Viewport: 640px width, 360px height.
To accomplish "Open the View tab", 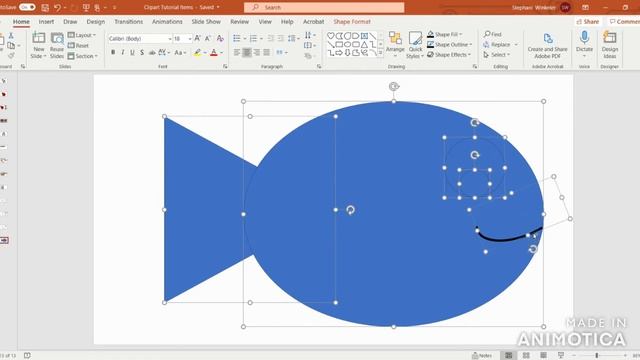I will 265,22.
